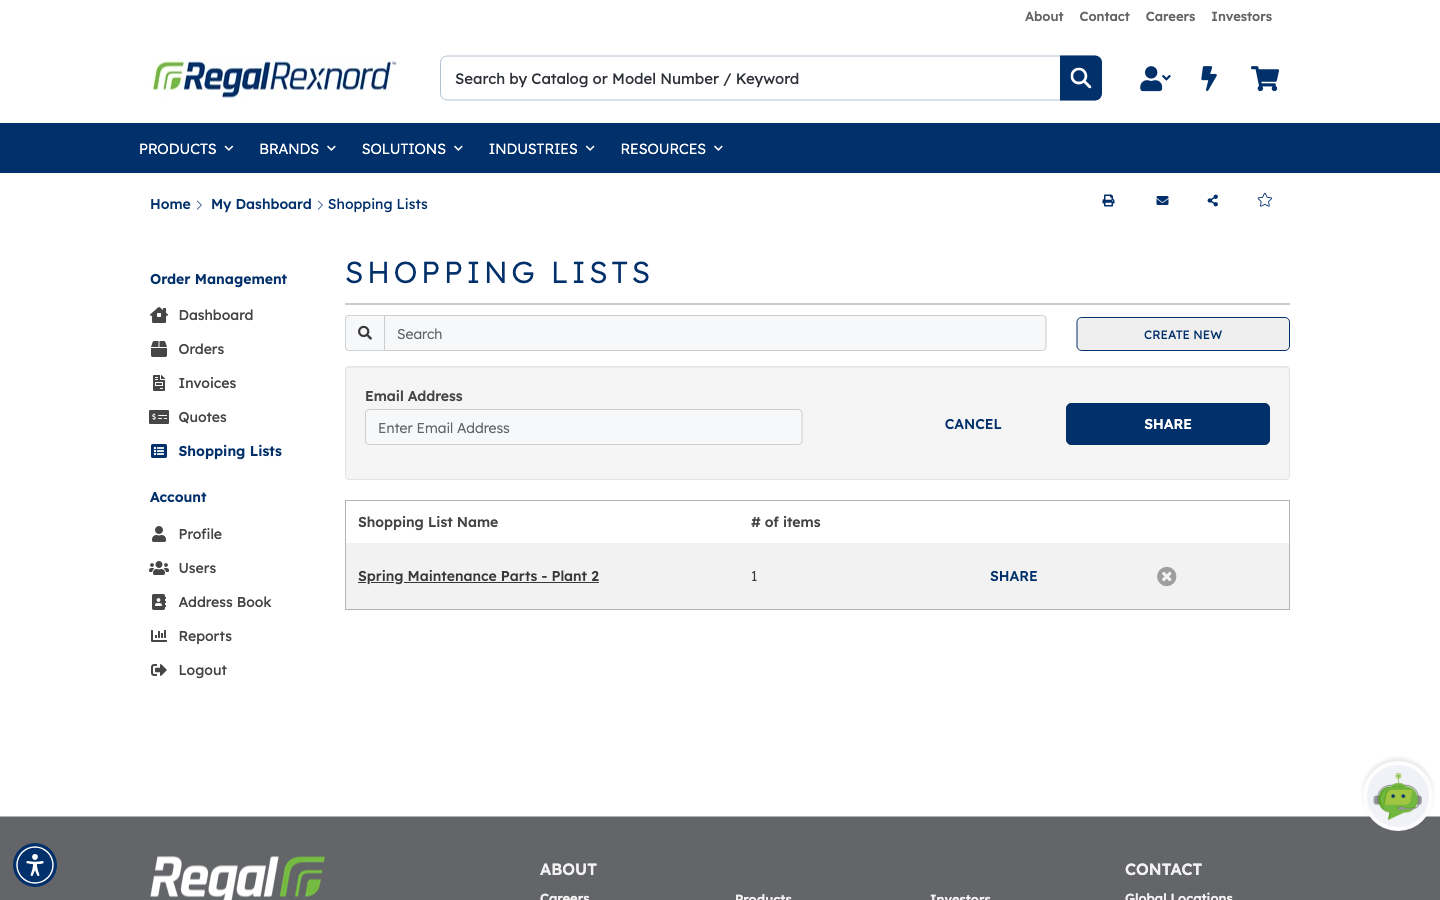Screen dimensions: 1440x900
Task: Open Spring Maintenance Parts - Plant 2 list
Action: (x=478, y=576)
